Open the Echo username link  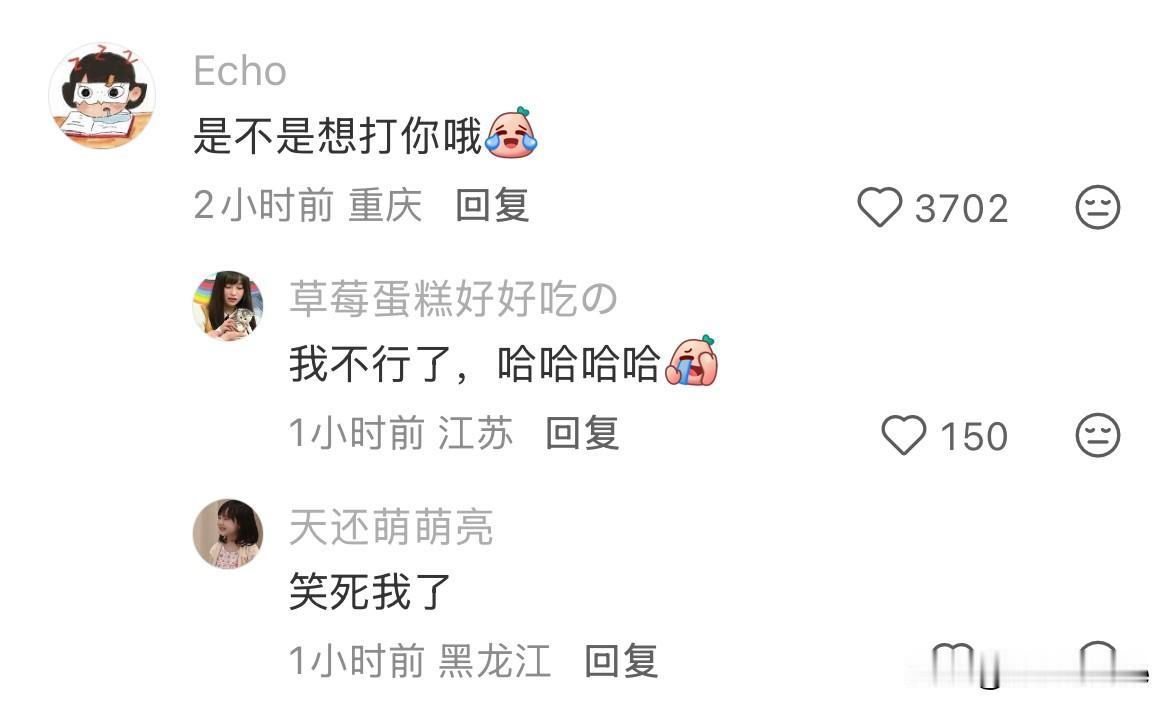point(240,72)
